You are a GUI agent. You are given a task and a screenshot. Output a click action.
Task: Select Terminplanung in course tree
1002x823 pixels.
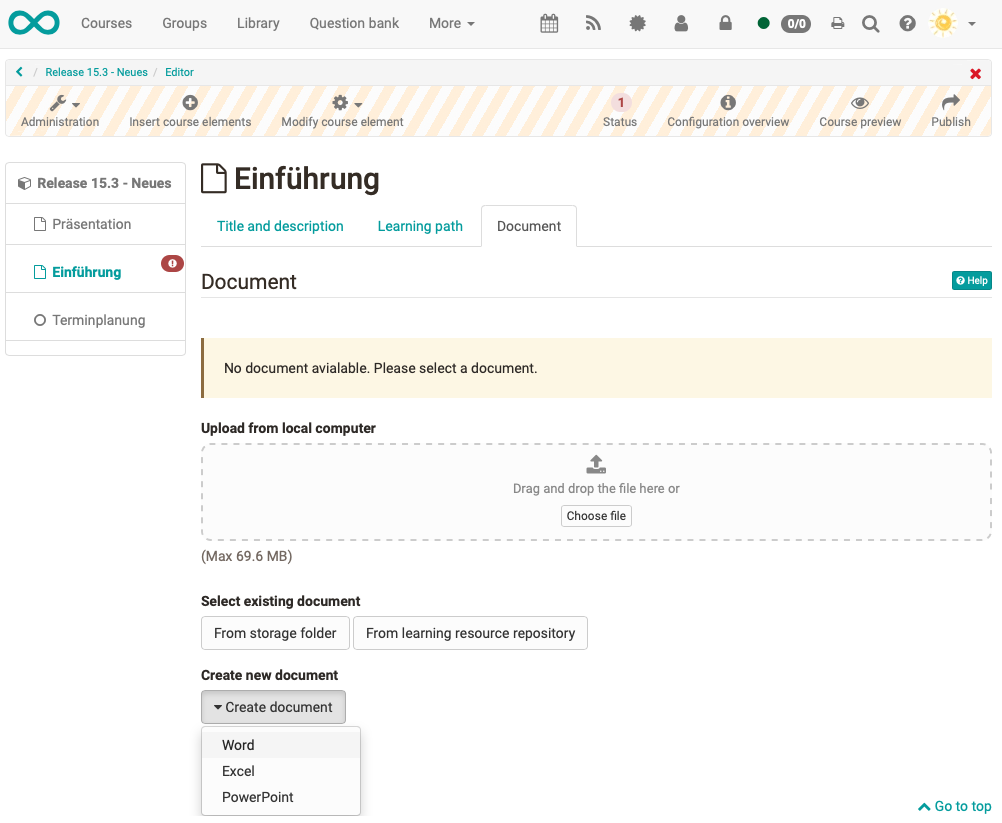click(98, 320)
